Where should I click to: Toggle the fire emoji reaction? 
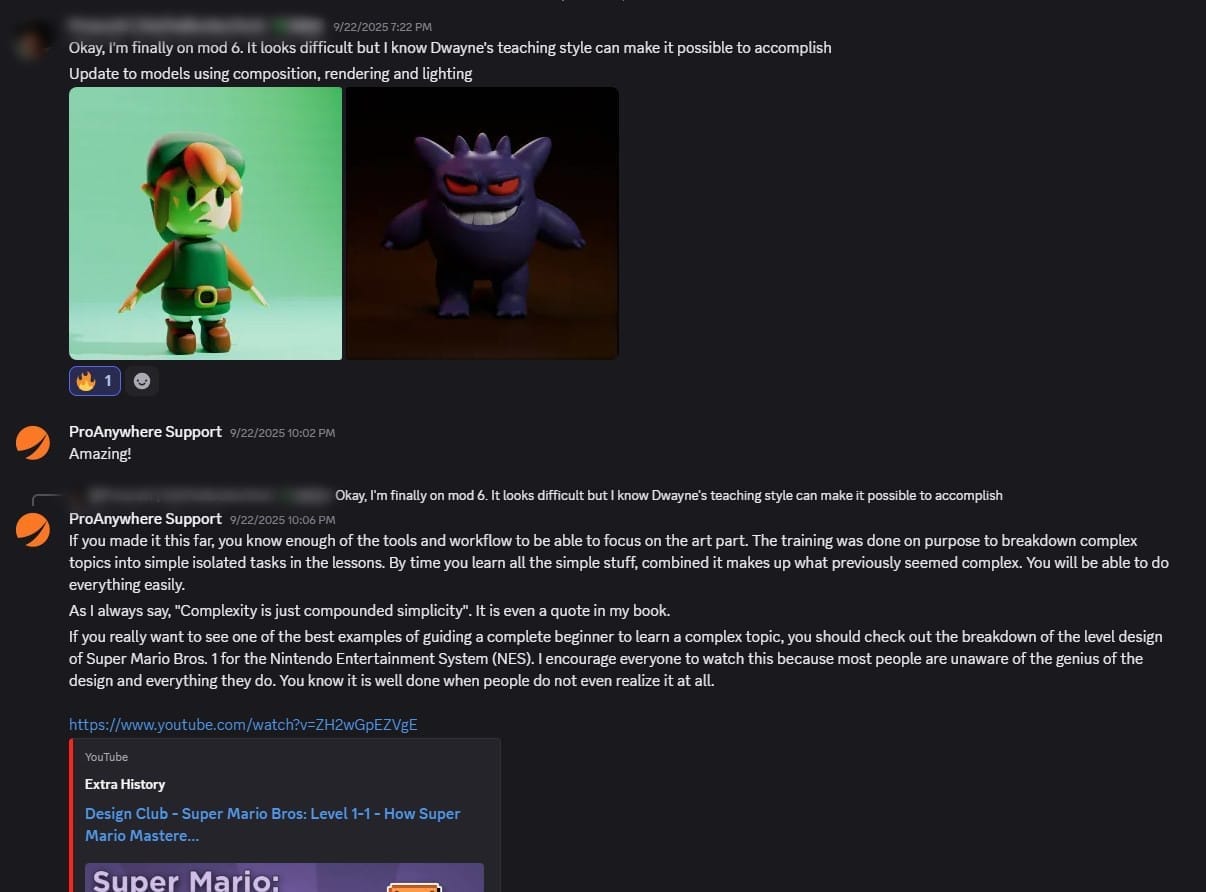click(95, 381)
